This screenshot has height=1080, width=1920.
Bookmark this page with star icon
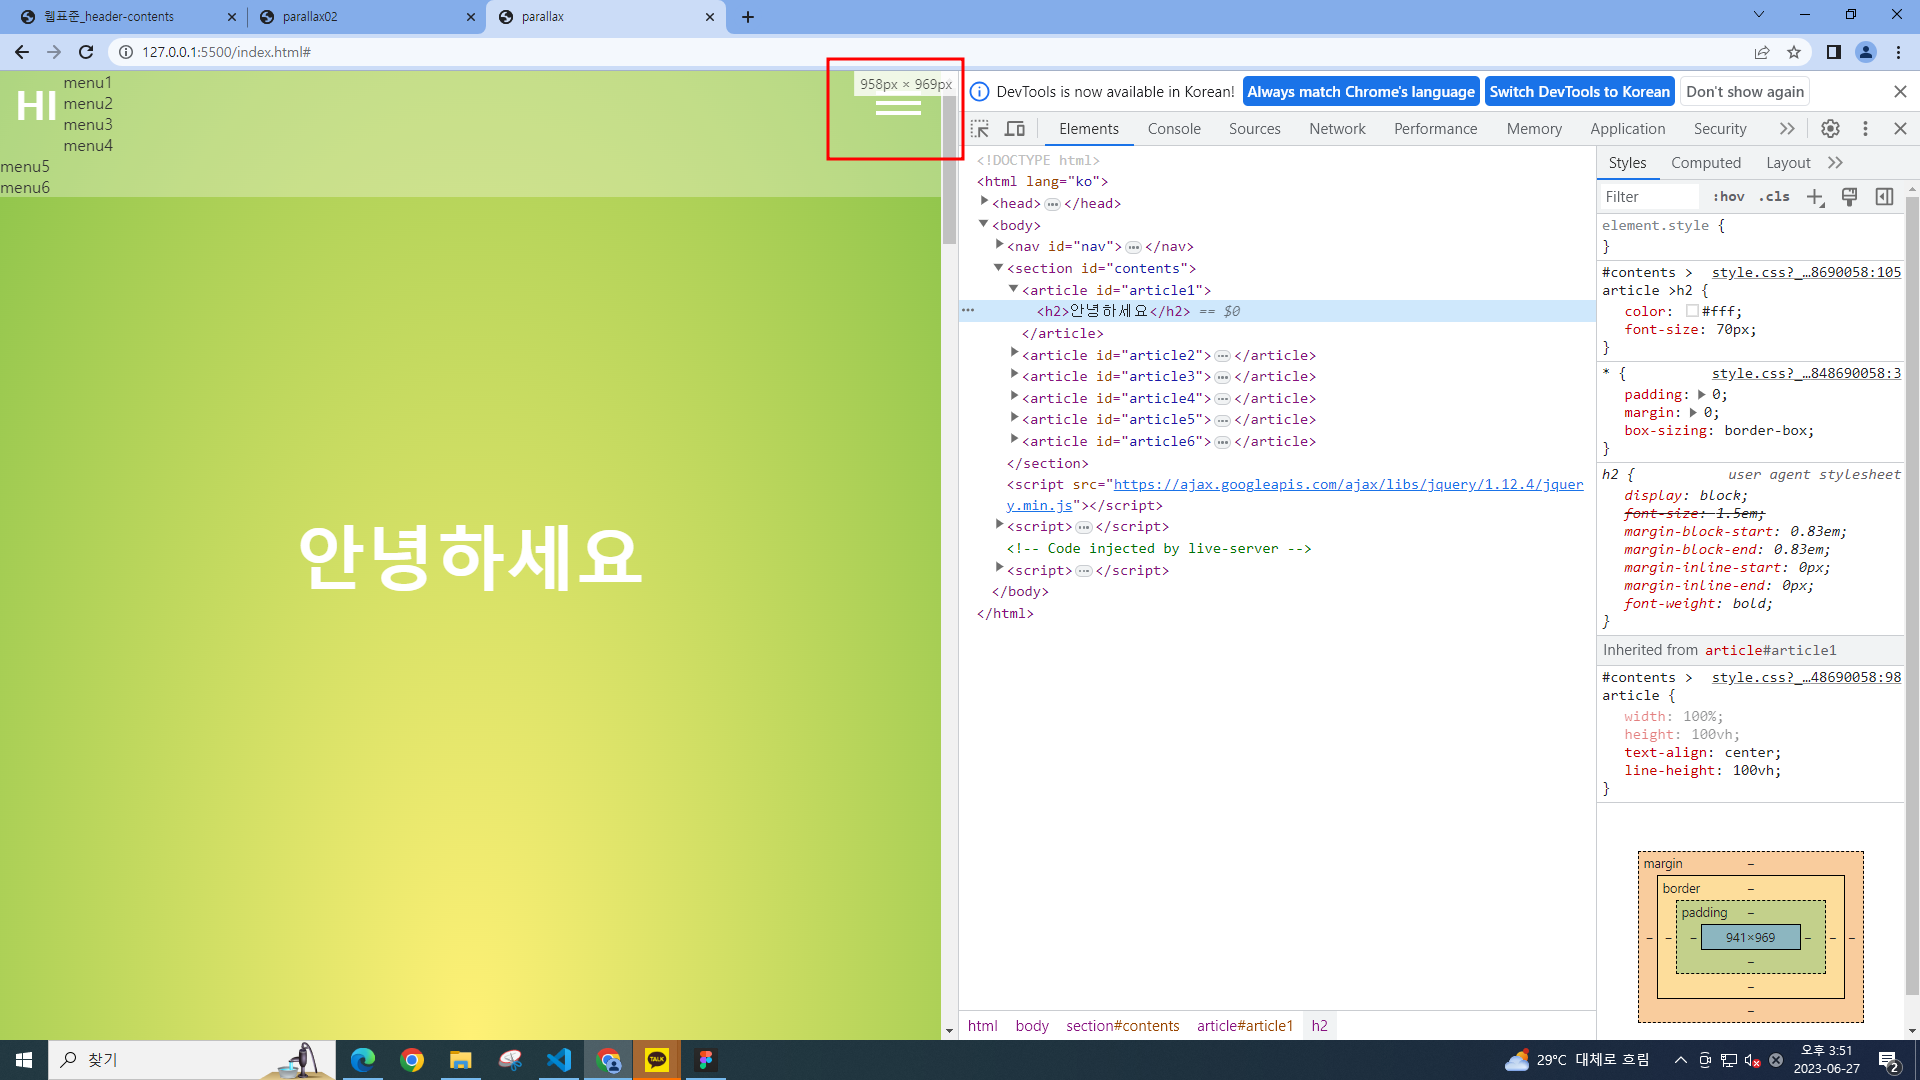tap(1794, 52)
